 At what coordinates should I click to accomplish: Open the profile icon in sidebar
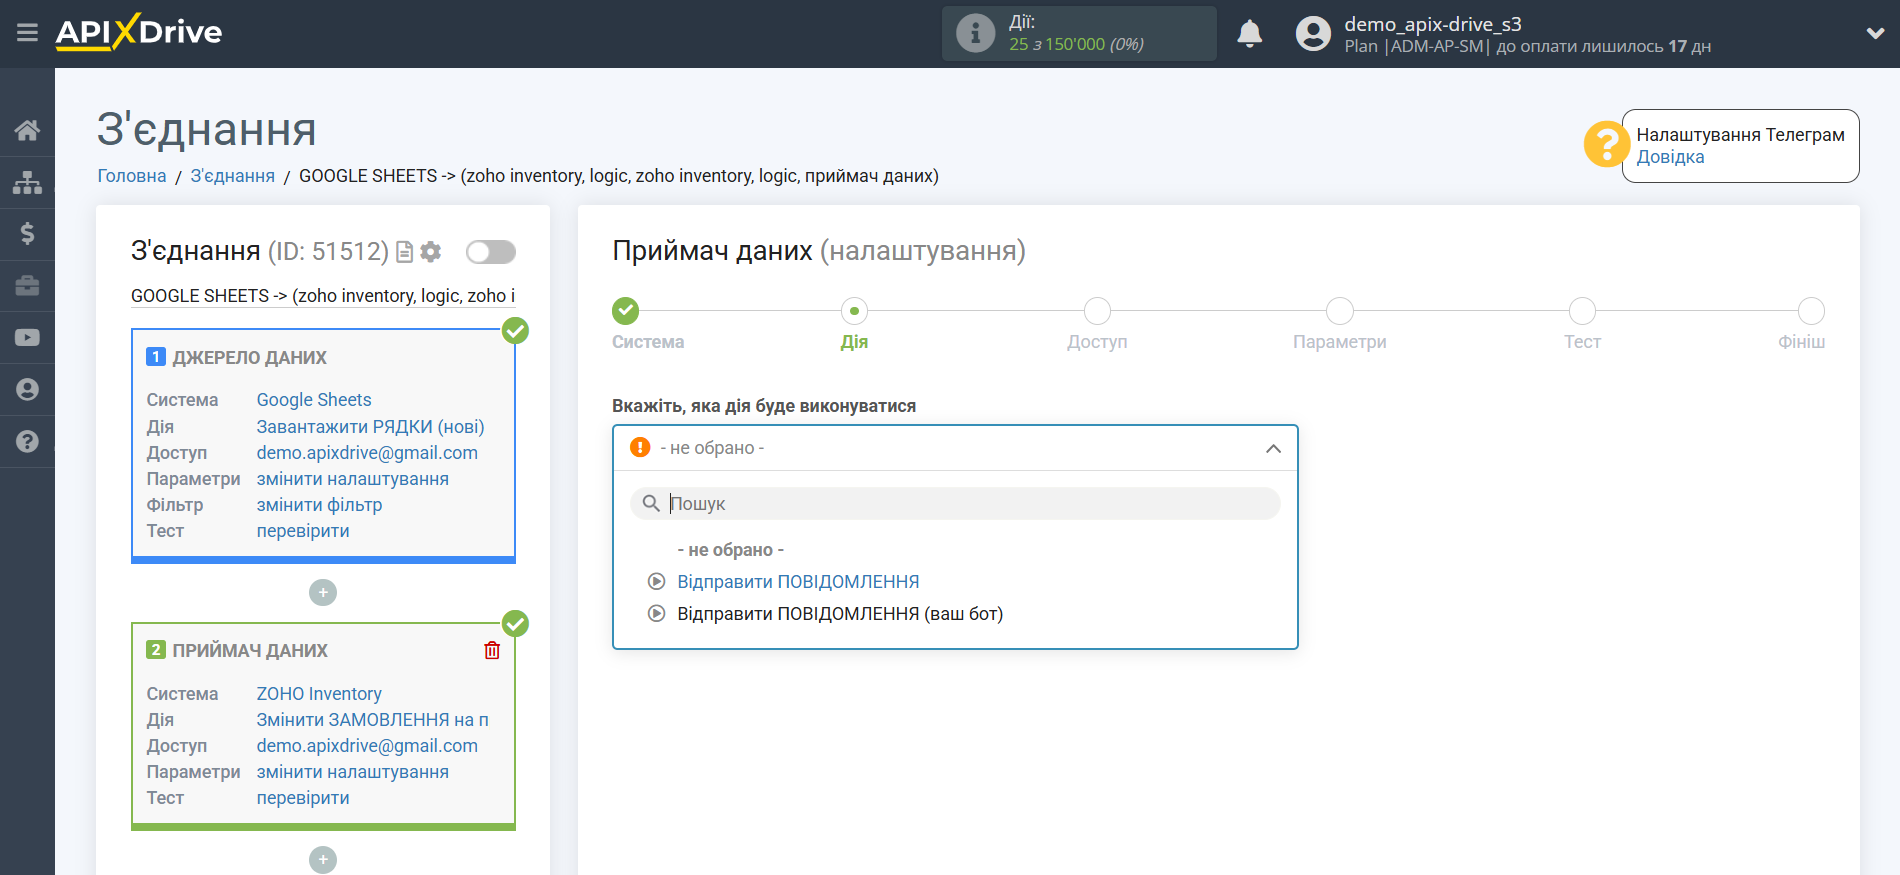(x=27, y=389)
